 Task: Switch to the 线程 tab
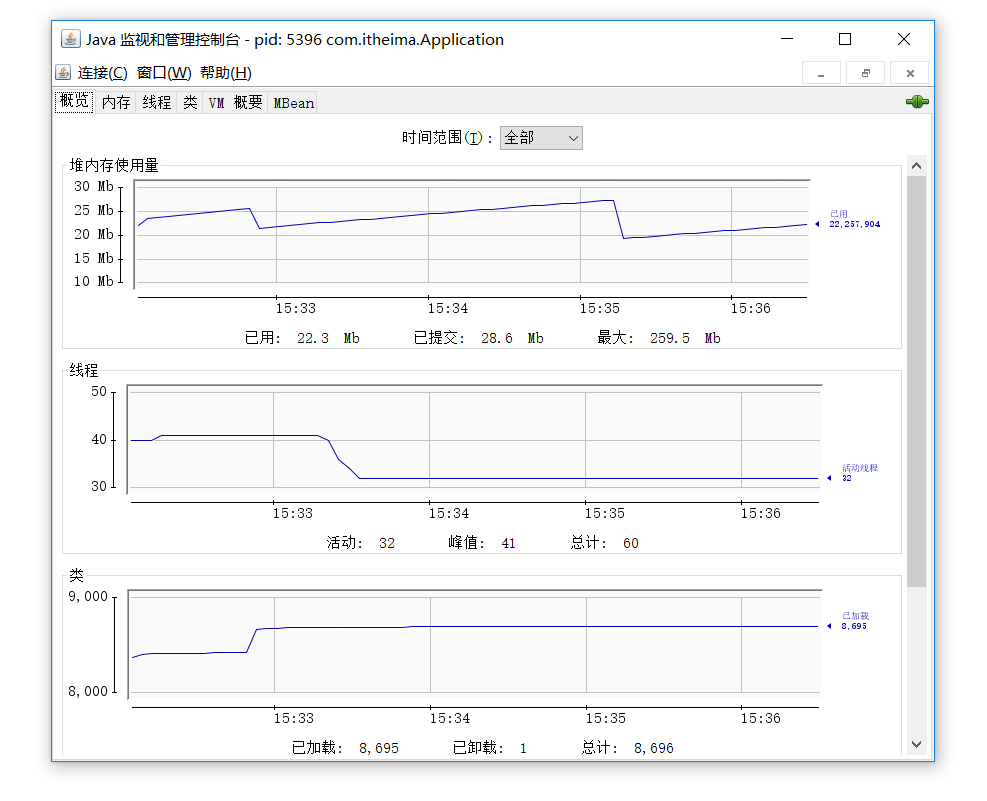[155, 101]
